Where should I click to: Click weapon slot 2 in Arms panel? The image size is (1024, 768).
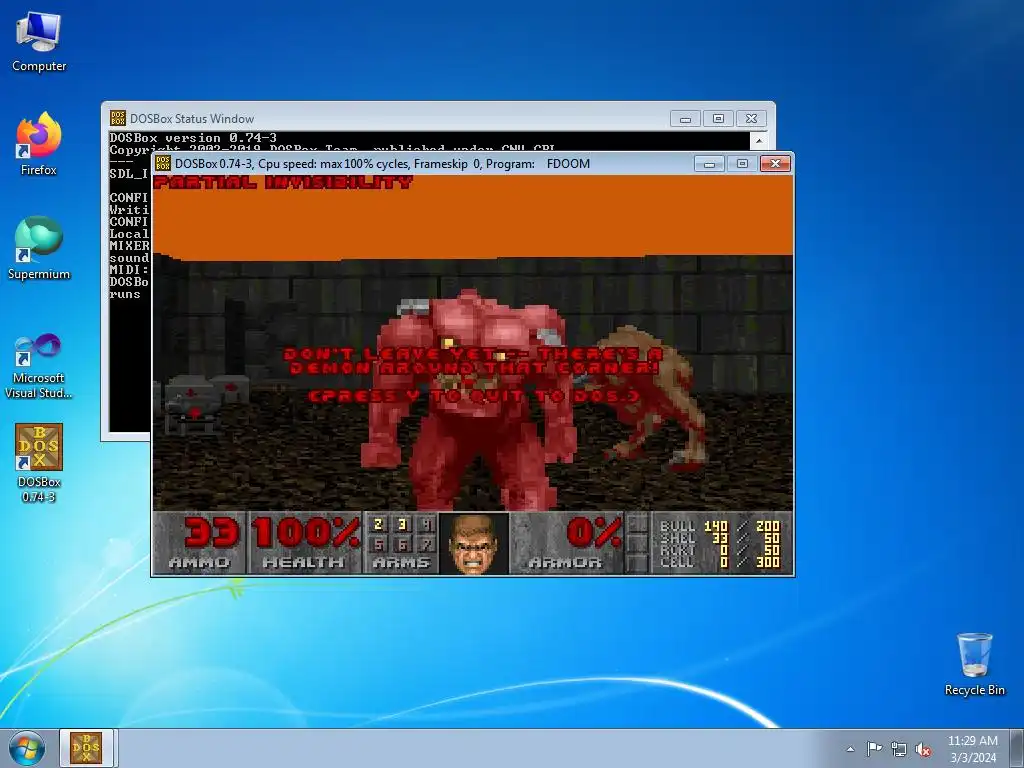click(x=378, y=524)
